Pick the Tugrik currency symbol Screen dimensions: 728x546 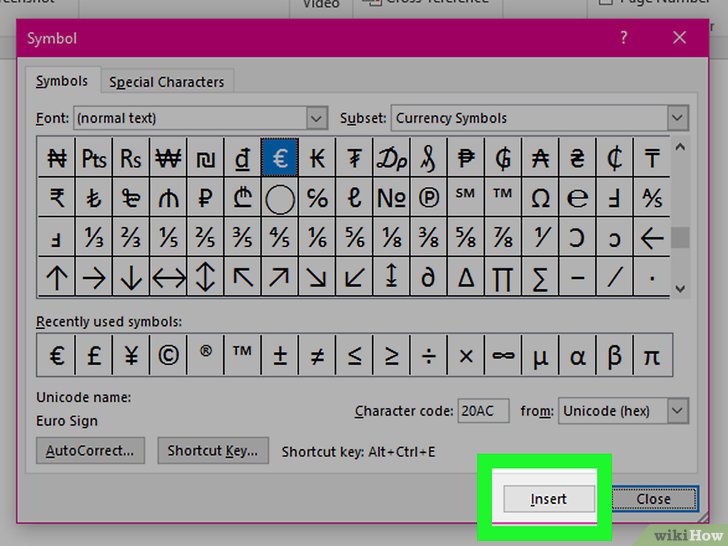click(x=354, y=158)
